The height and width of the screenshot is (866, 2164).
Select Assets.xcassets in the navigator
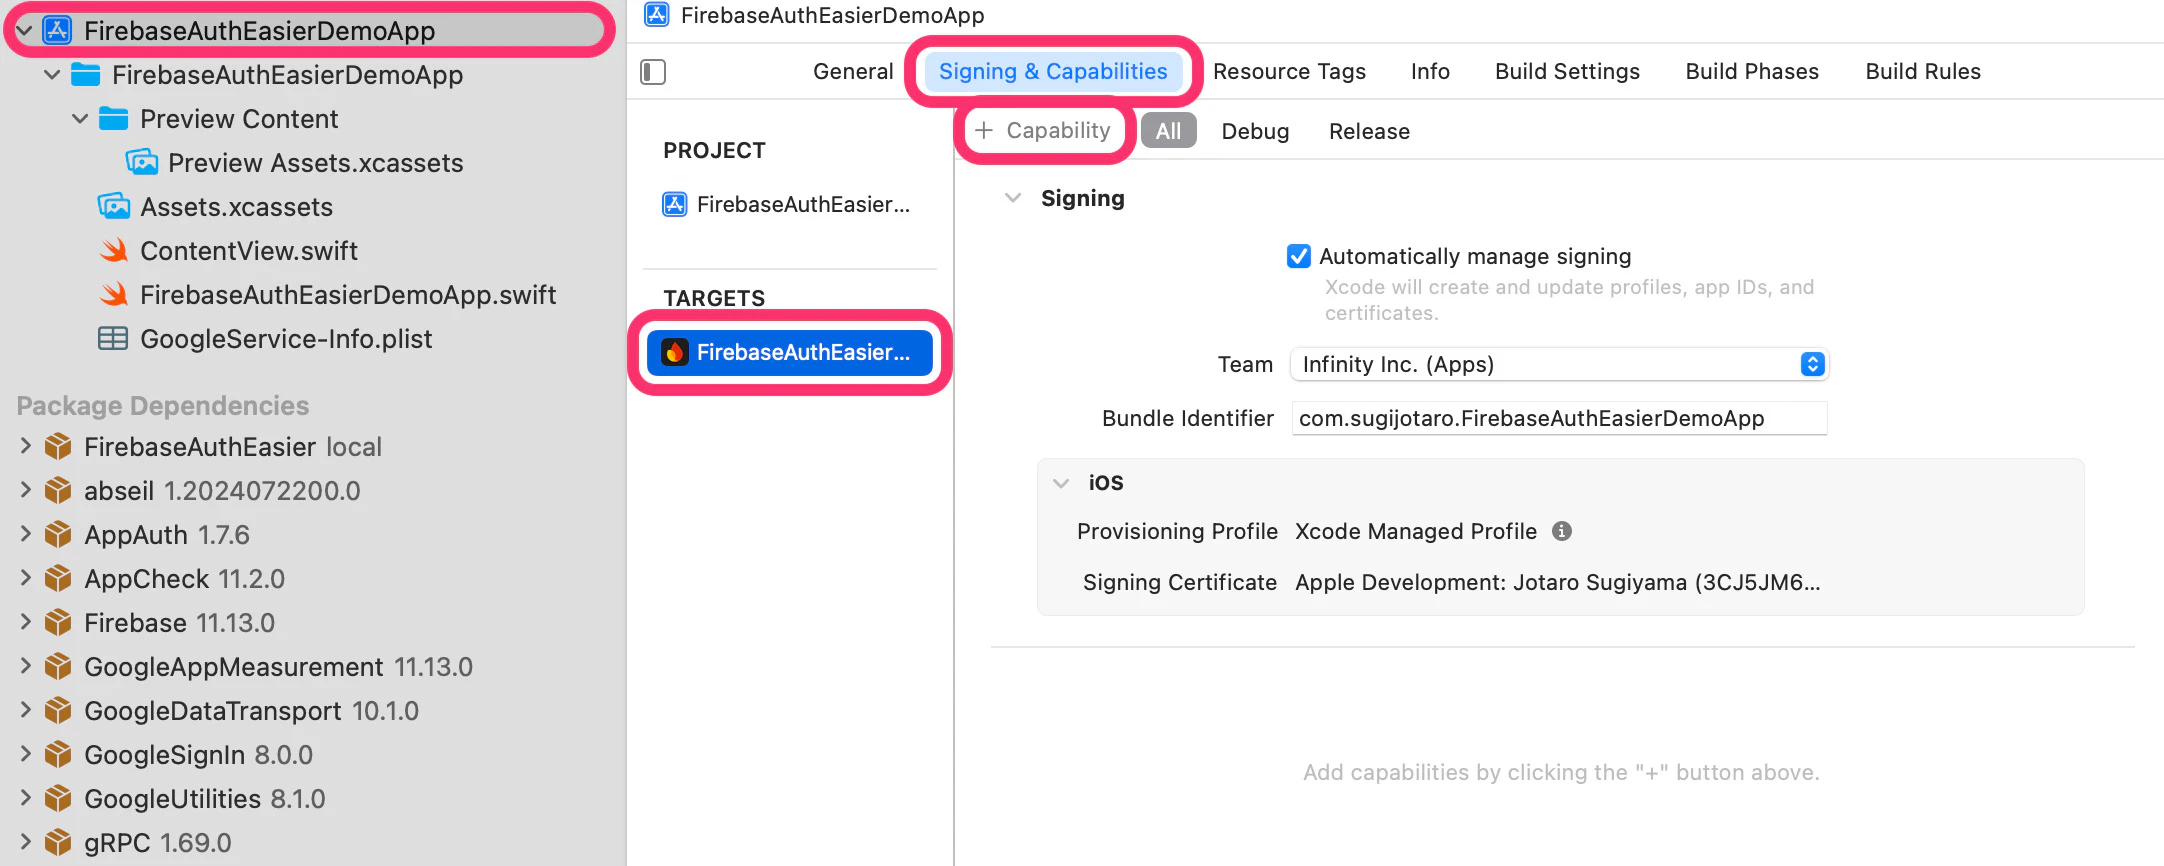pos(236,206)
